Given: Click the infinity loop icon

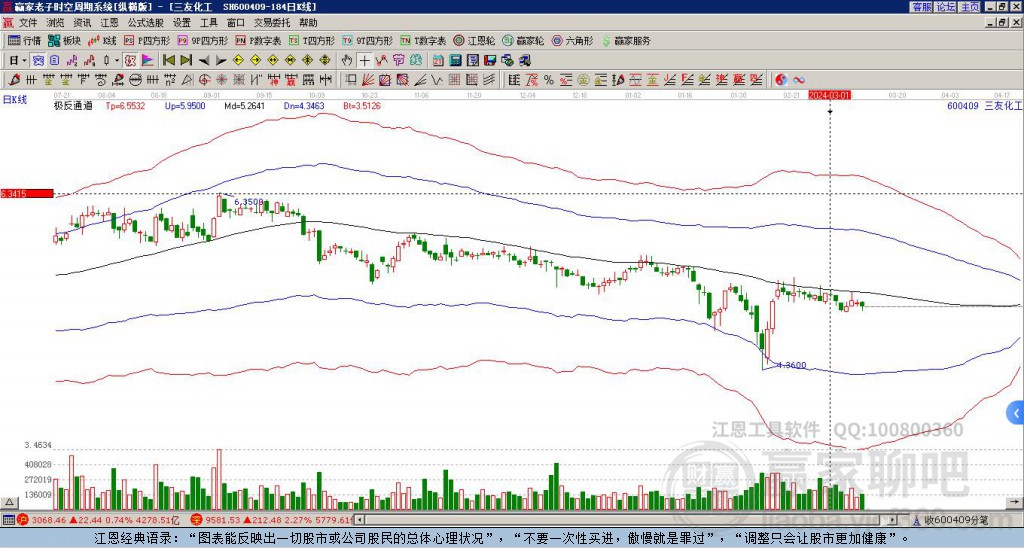Looking at the screenshot, I should [799, 80].
